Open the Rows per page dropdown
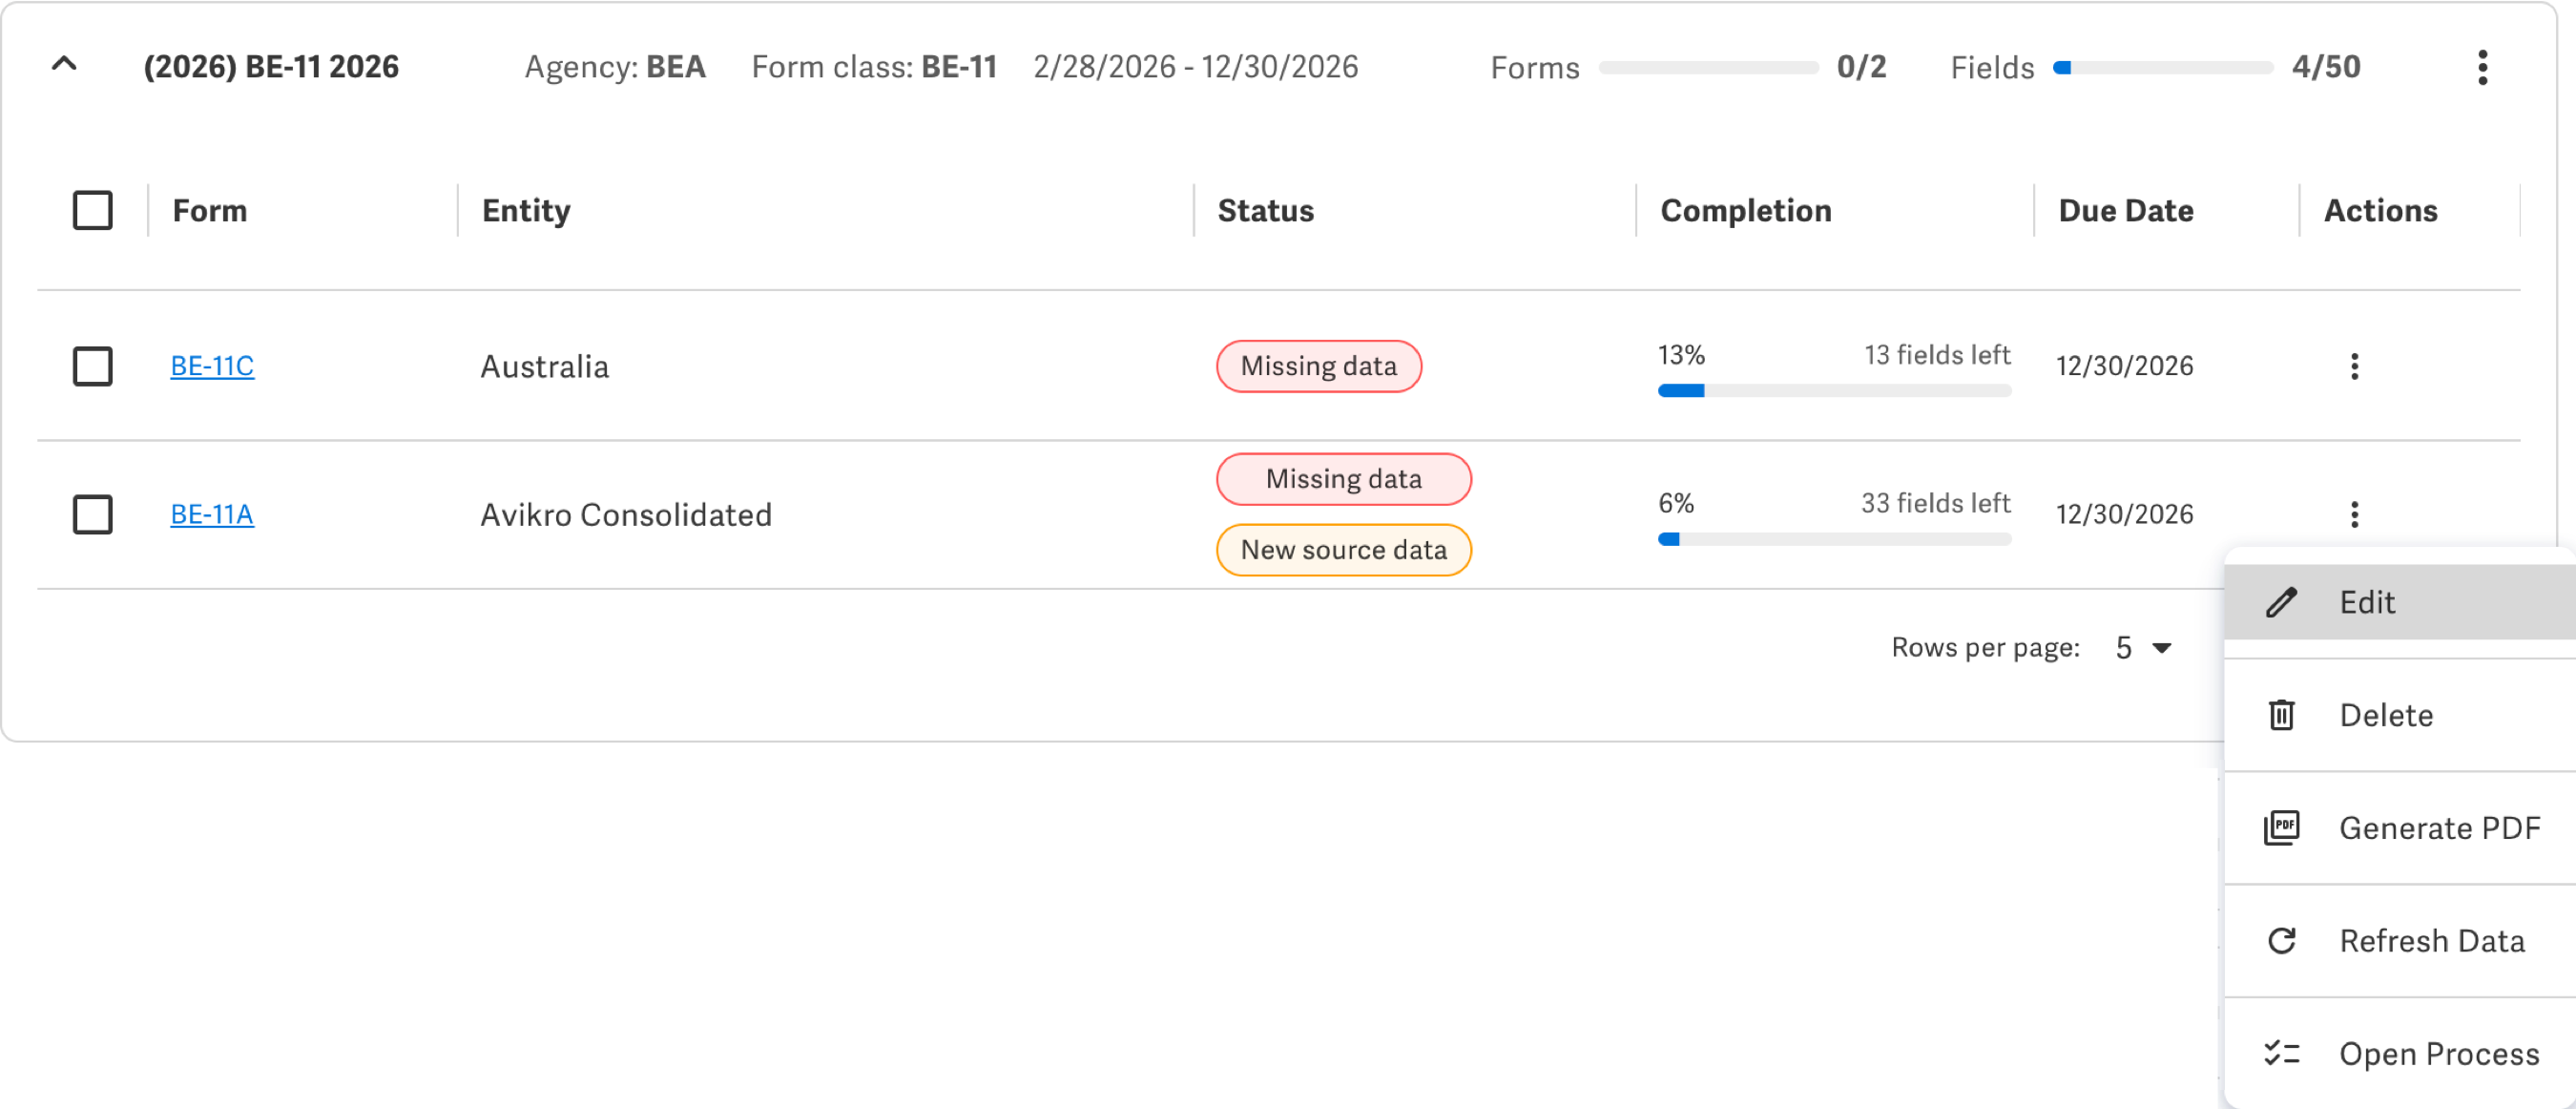The width and height of the screenshot is (2576, 1109). tap(2143, 648)
